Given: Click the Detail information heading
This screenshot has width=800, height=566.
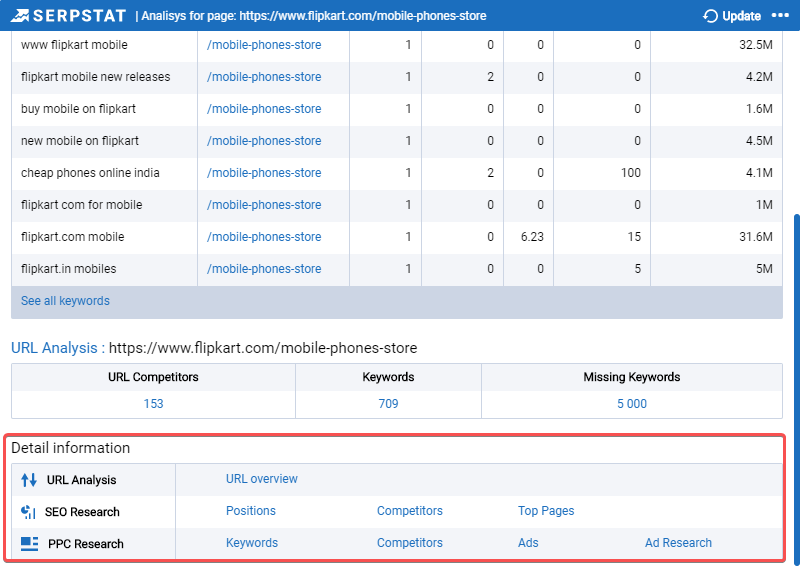Looking at the screenshot, I should (x=70, y=448).
